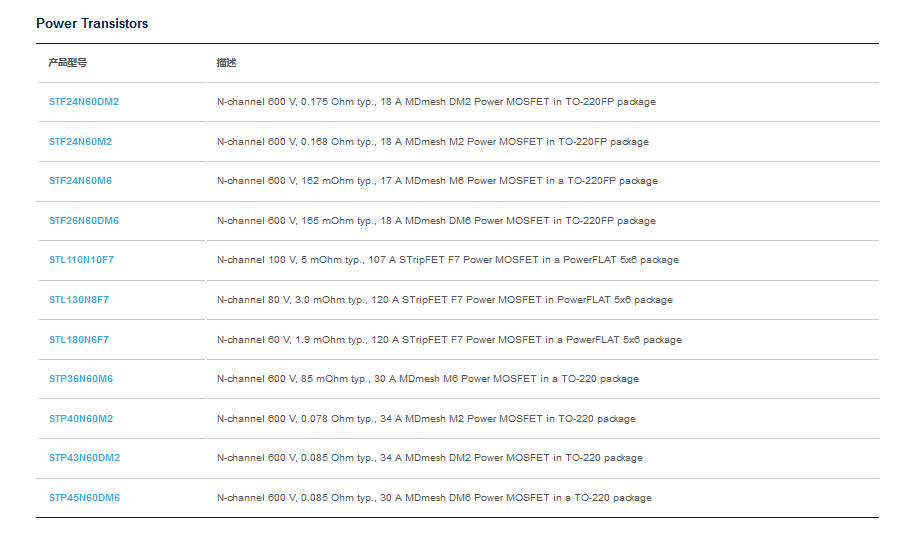This screenshot has width=914, height=534.
Task: Open the STP36N60M6 product link
Action: (x=81, y=379)
